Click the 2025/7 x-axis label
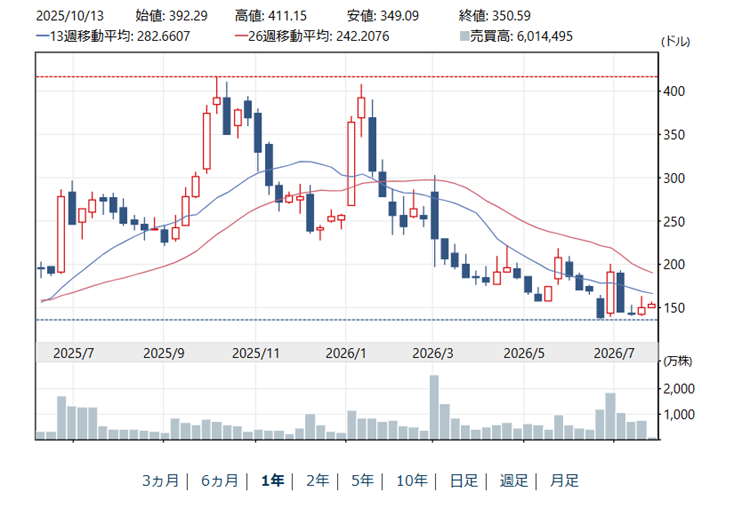The image size is (734, 516). [73, 353]
